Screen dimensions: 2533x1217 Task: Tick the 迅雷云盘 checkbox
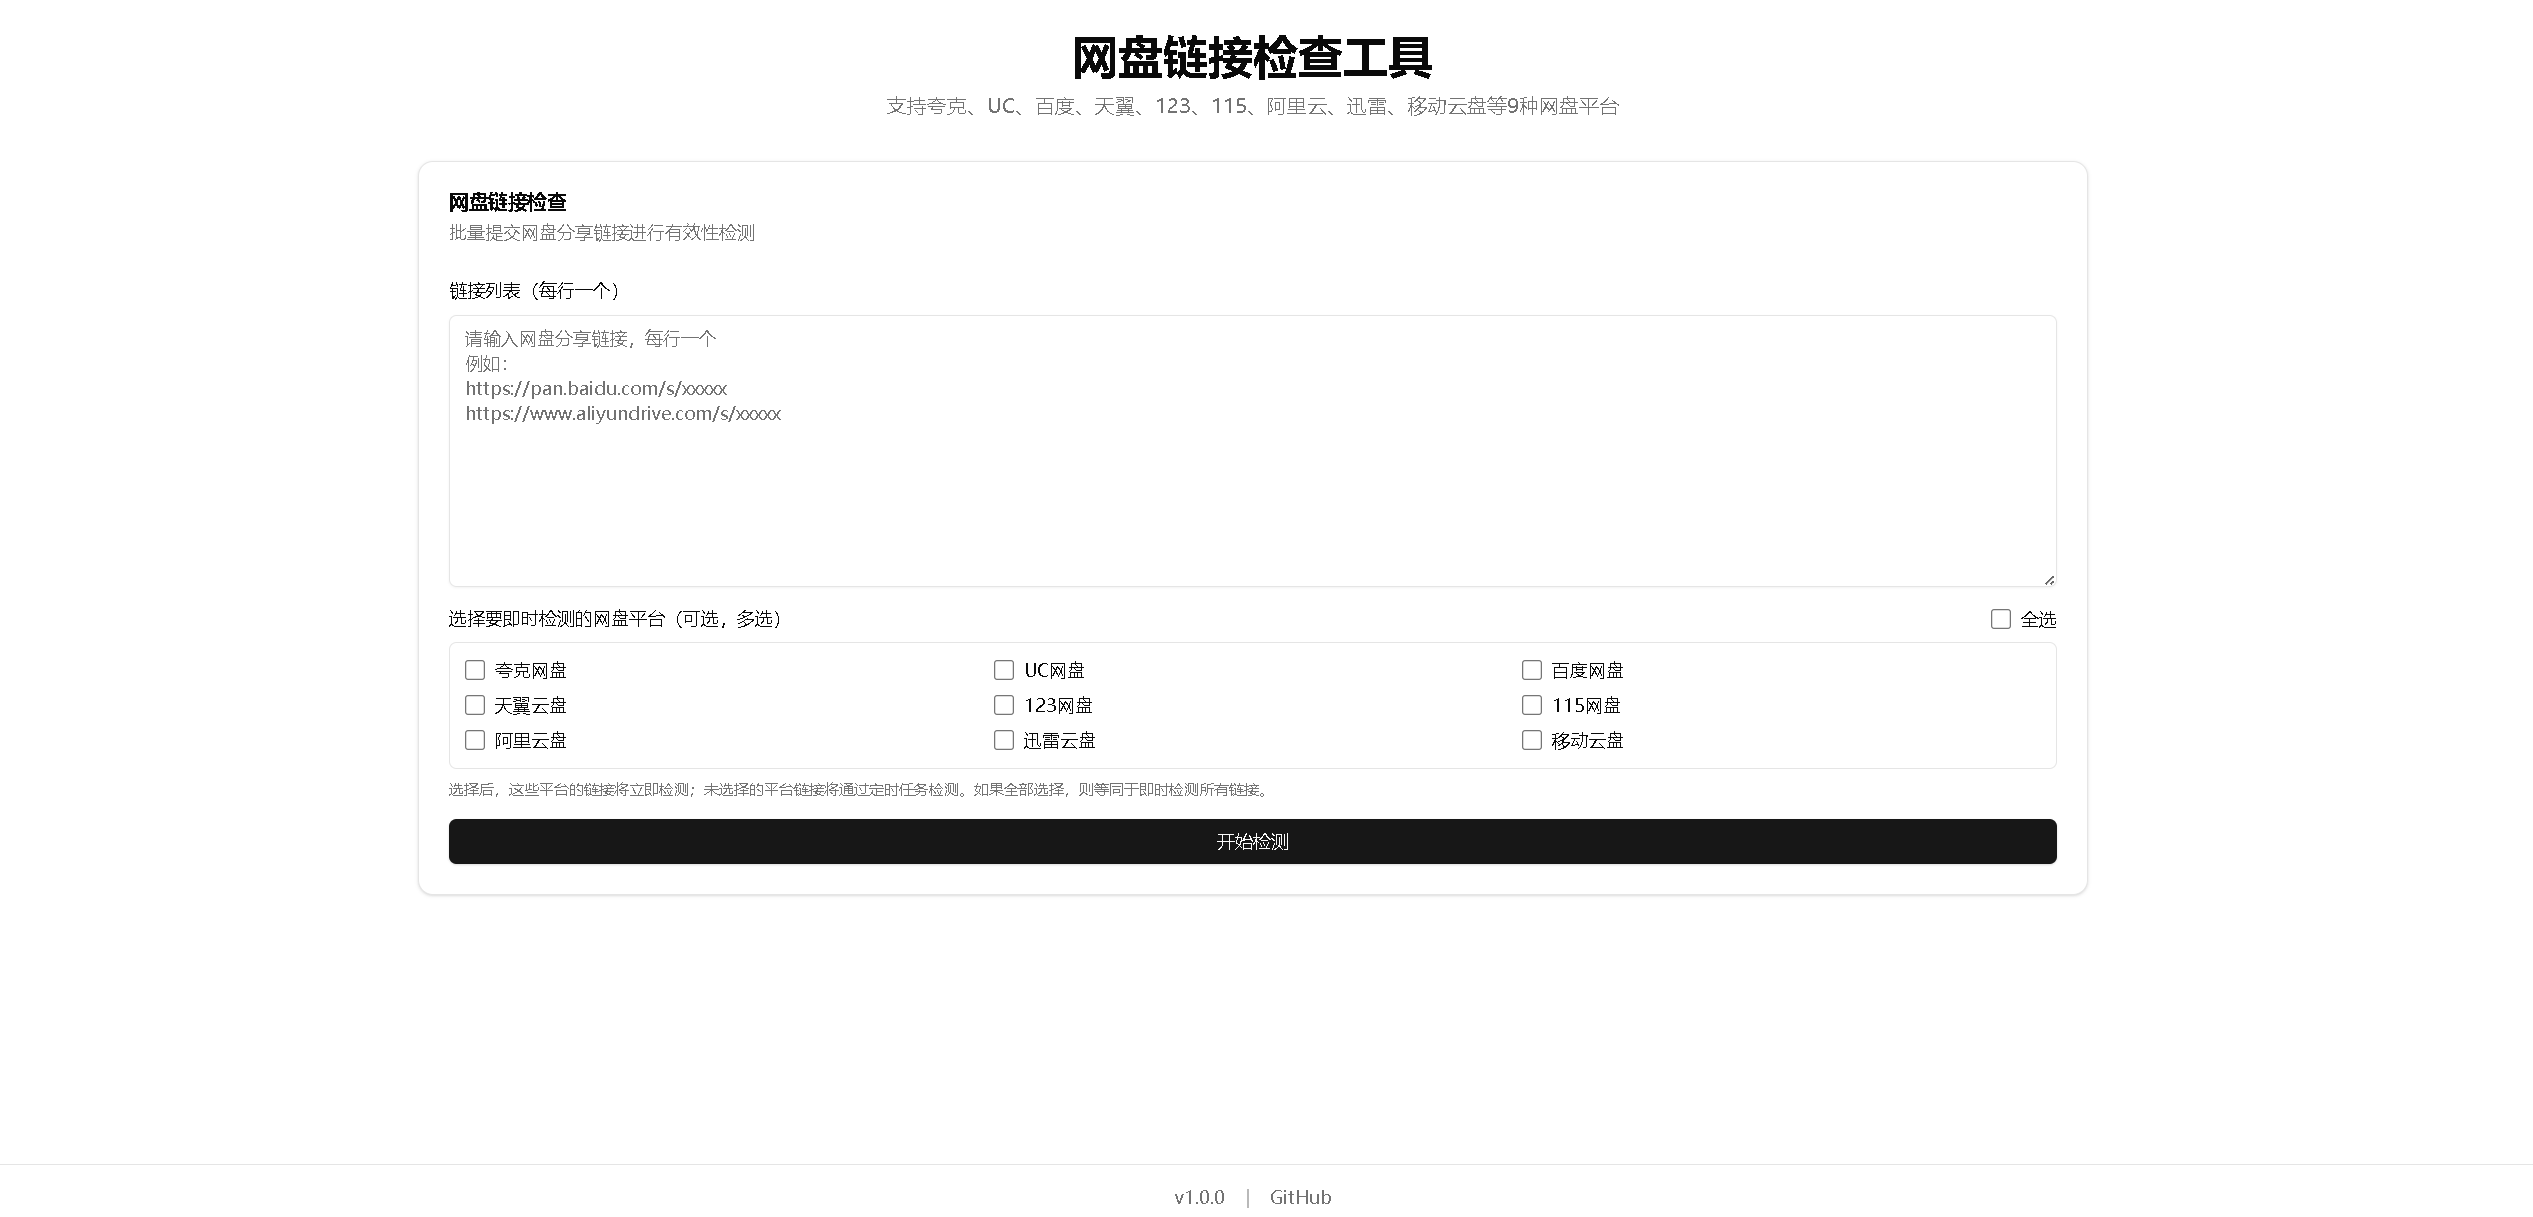tap(1003, 740)
